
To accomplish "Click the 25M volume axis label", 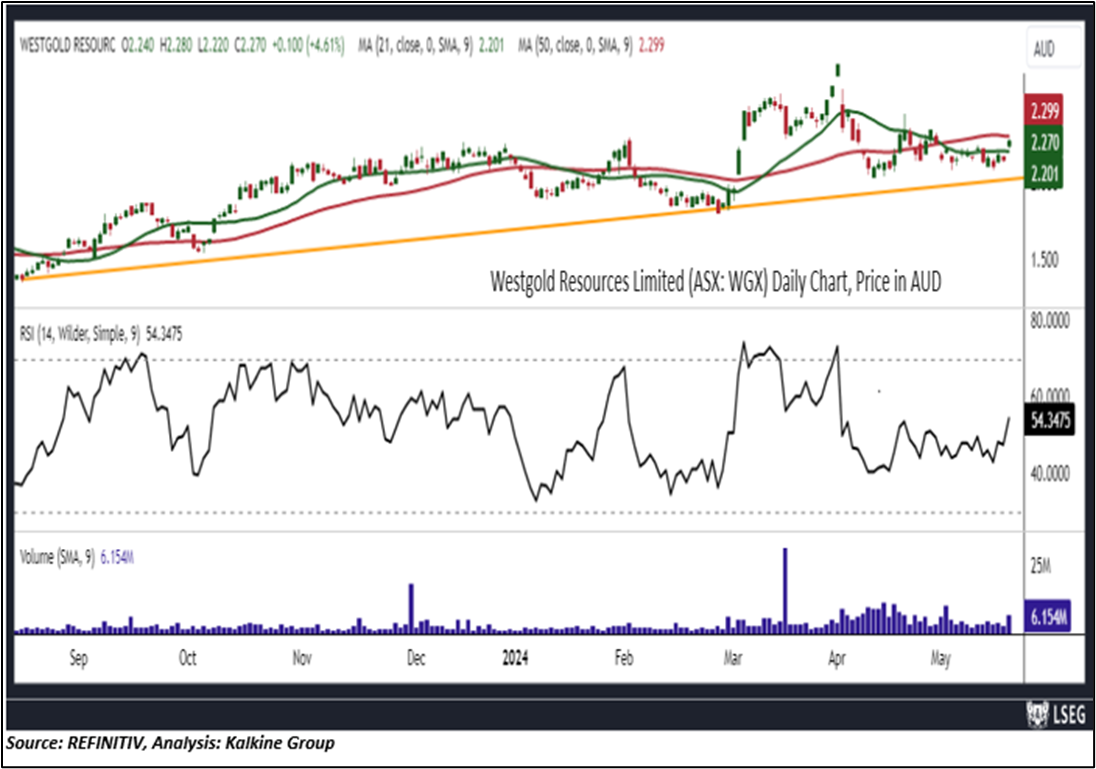I will point(1041,566).
